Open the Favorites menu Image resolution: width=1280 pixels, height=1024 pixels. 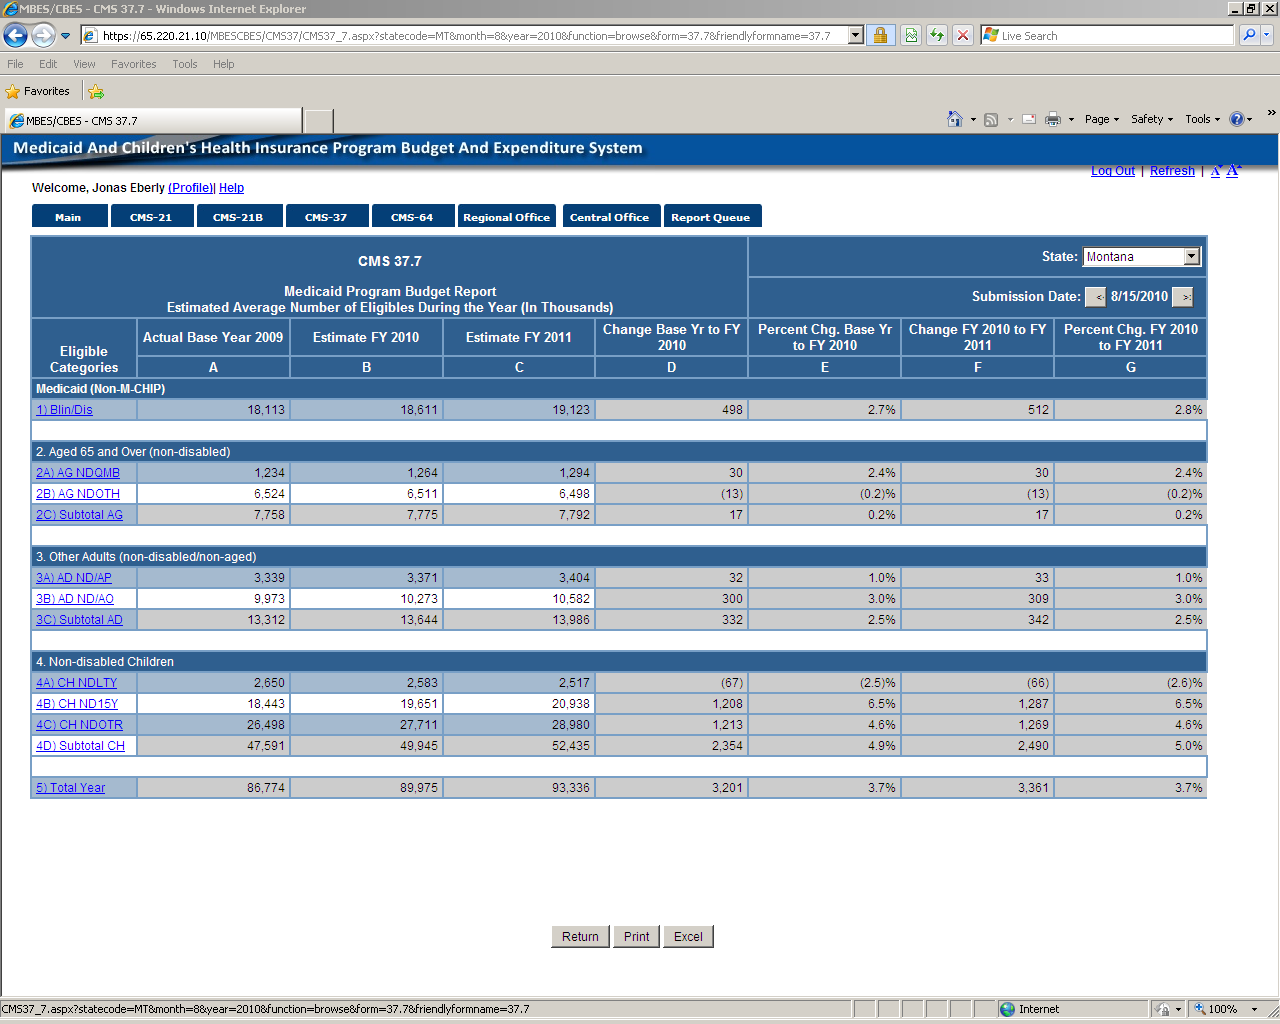click(133, 64)
